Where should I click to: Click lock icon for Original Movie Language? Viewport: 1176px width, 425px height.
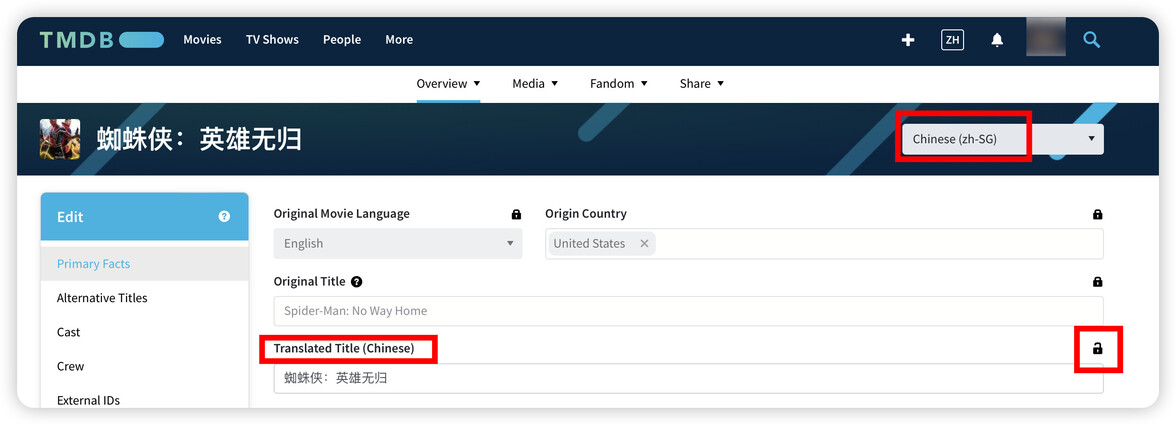(516, 214)
